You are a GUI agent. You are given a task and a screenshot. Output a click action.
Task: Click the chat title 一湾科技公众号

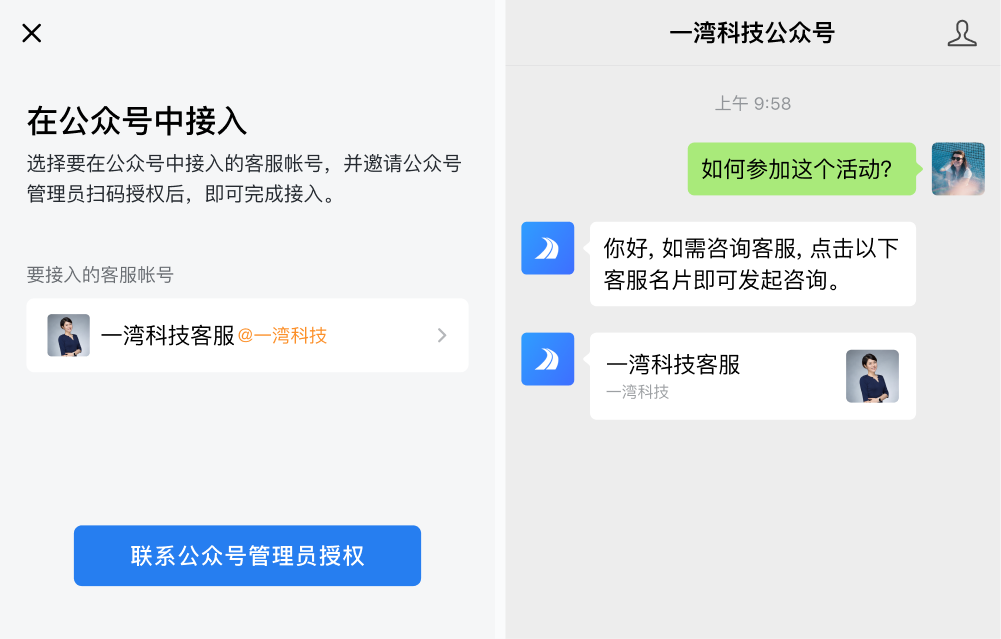(x=752, y=33)
